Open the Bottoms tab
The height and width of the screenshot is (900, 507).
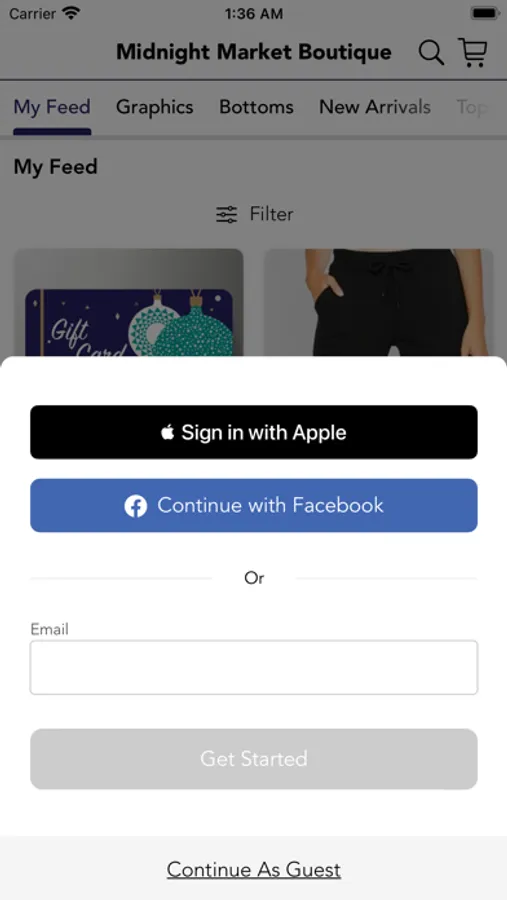click(x=256, y=107)
